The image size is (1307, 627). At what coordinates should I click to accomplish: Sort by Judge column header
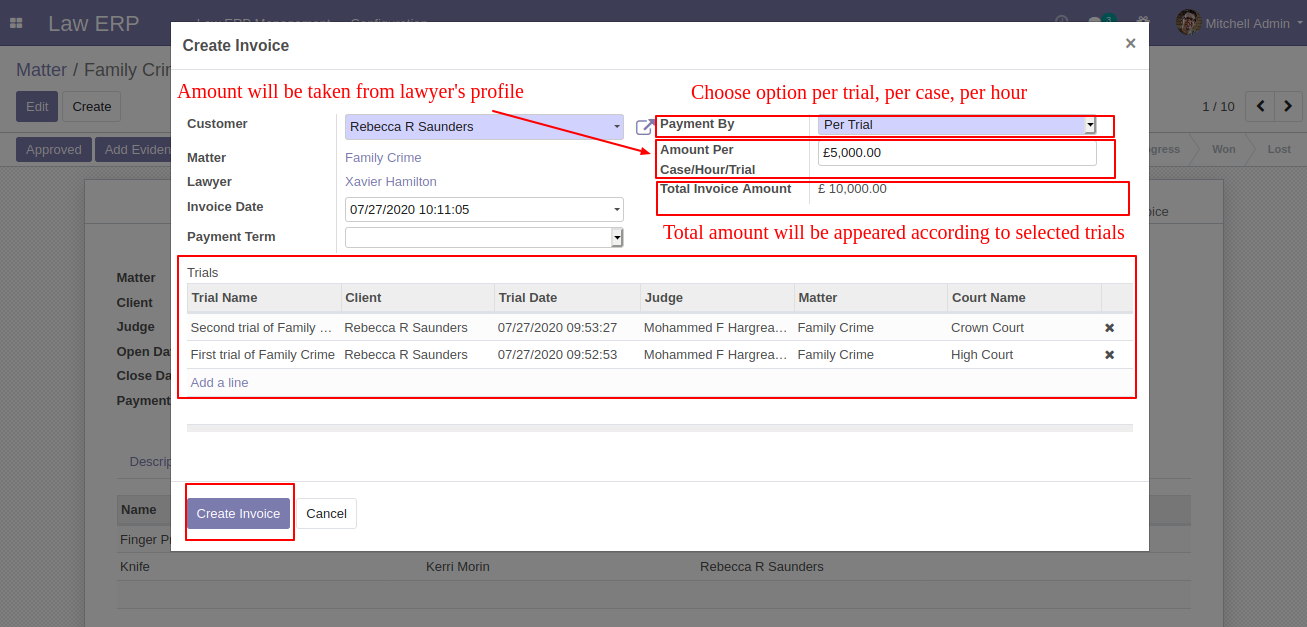click(717, 298)
